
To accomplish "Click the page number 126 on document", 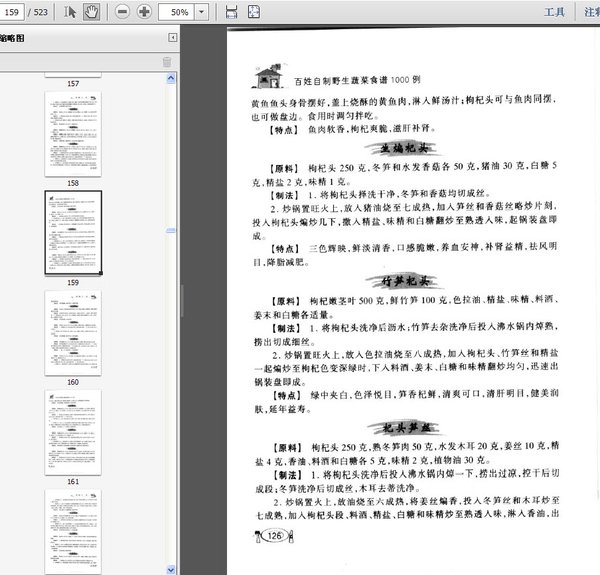I will coord(274,536).
